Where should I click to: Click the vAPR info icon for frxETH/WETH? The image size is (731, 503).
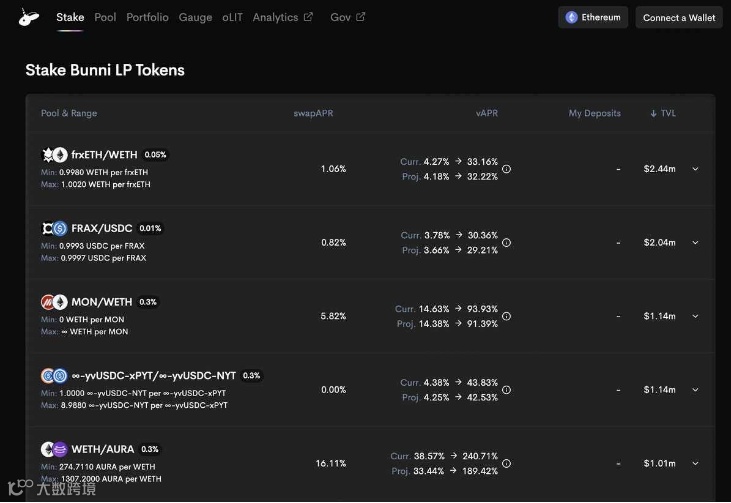506,169
